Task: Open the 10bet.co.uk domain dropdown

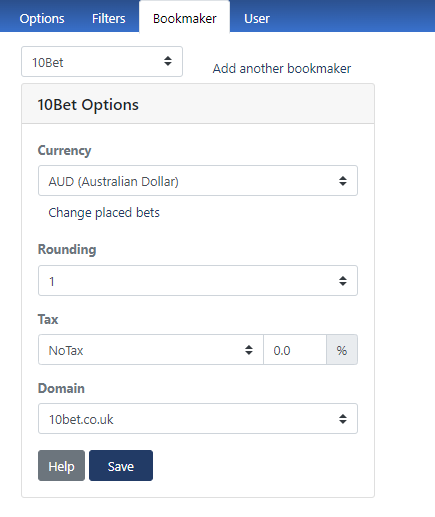Action: coord(198,419)
